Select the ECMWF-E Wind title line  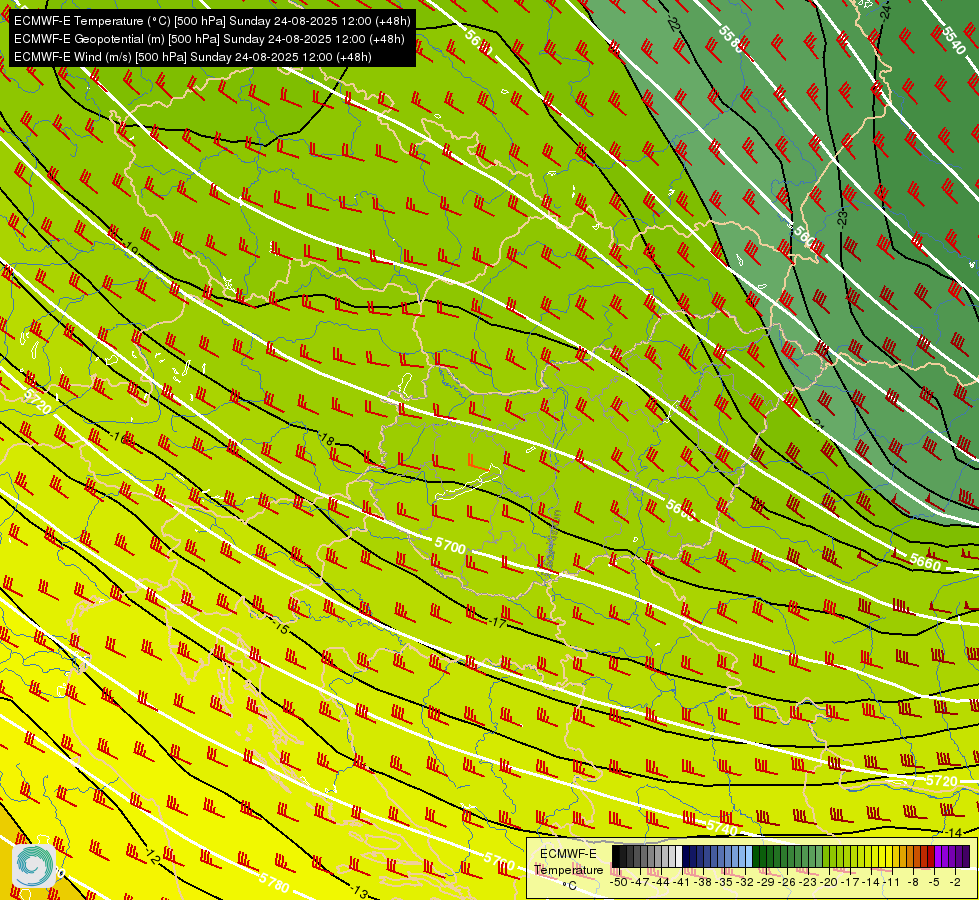pyautogui.click(x=193, y=57)
